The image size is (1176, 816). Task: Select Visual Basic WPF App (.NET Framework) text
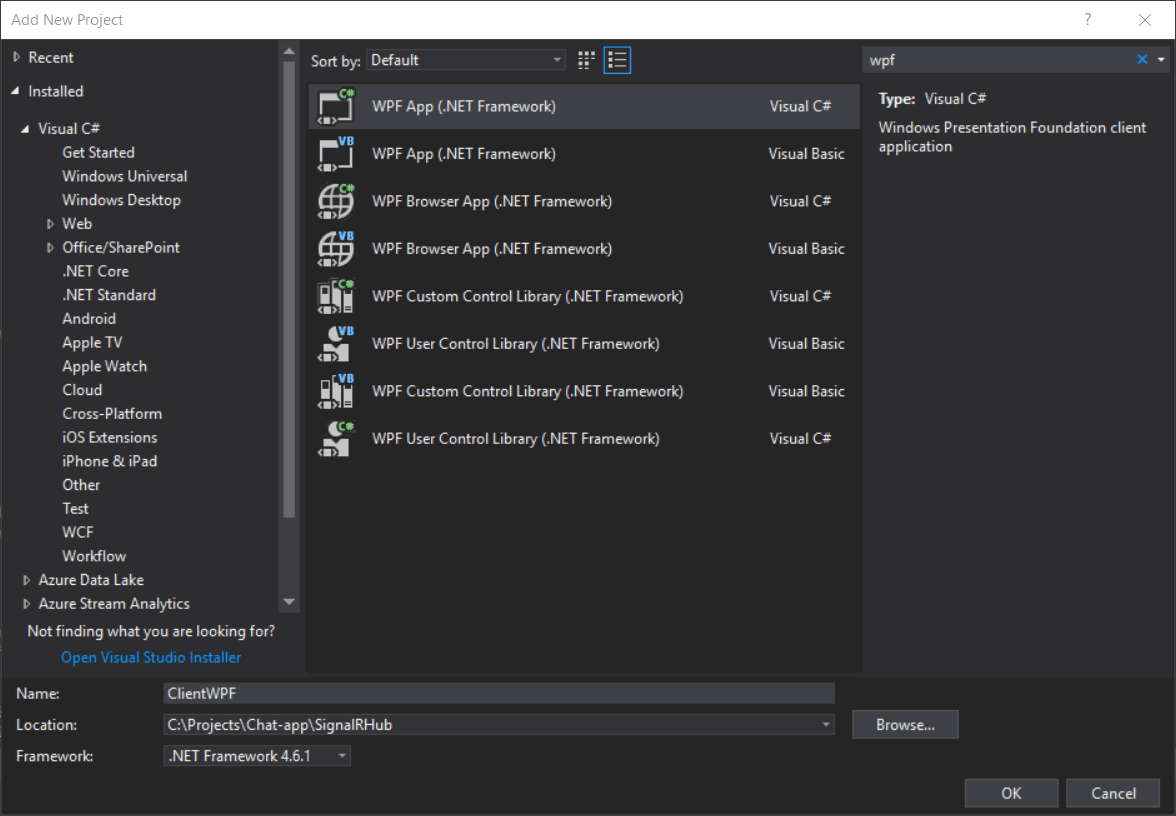click(464, 154)
